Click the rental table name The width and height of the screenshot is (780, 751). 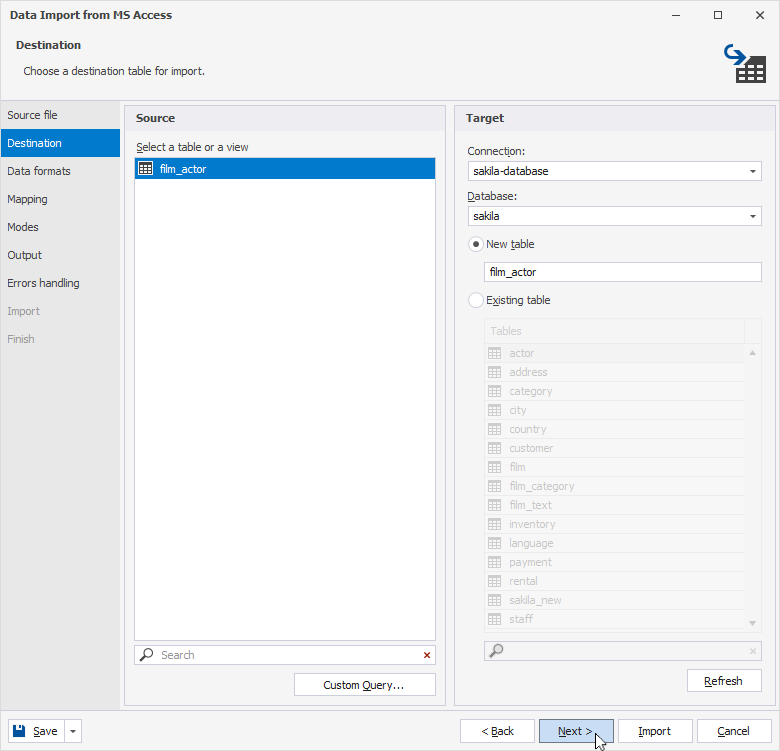(x=523, y=581)
